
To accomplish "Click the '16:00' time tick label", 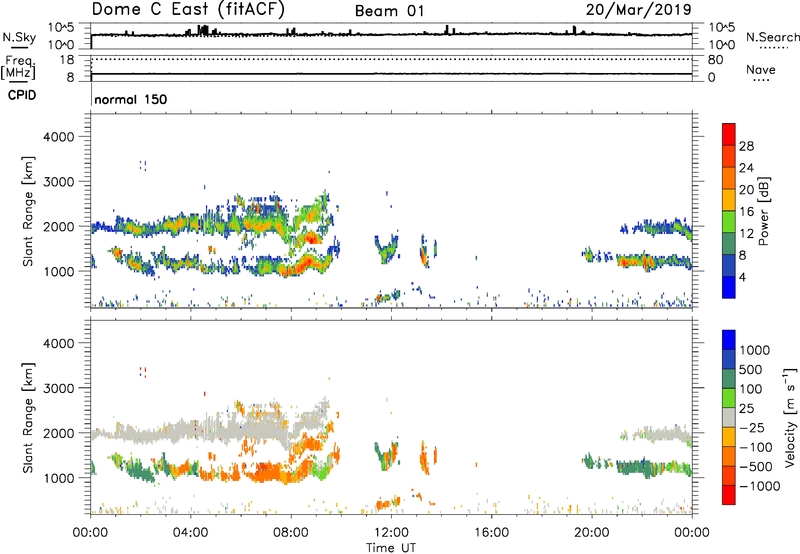I will tap(491, 533).
